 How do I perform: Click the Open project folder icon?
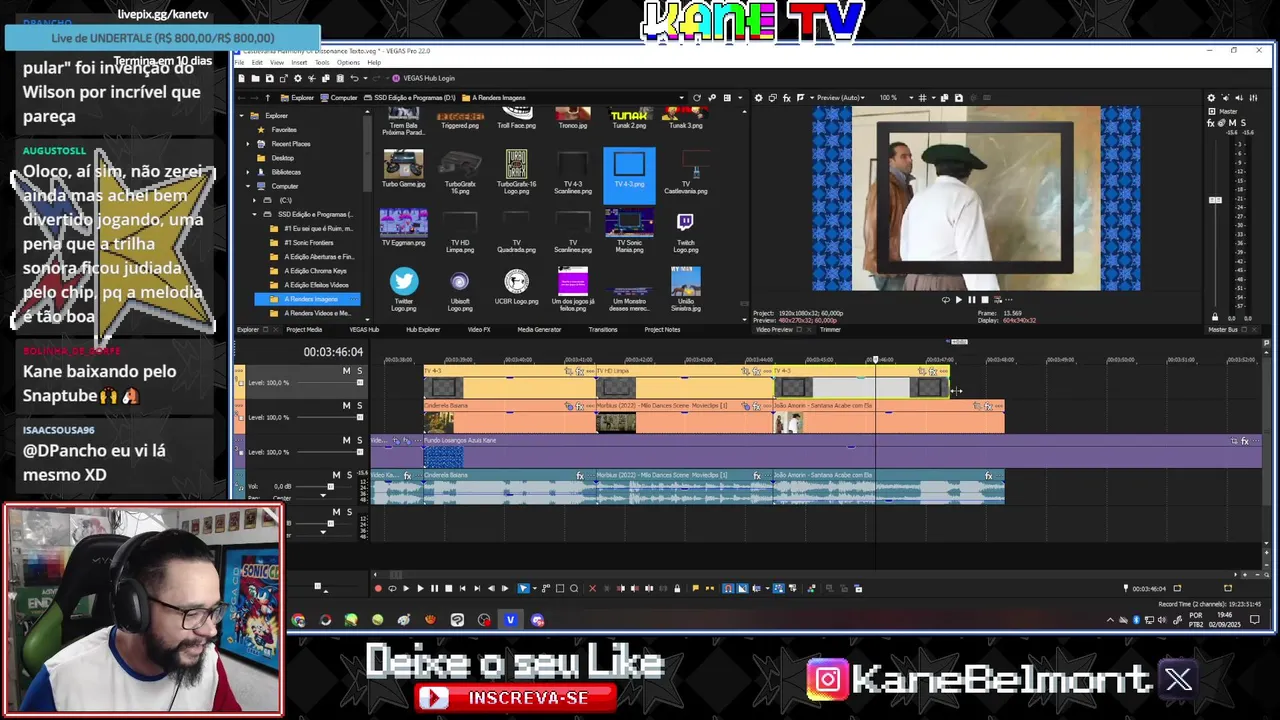tap(255, 78)
